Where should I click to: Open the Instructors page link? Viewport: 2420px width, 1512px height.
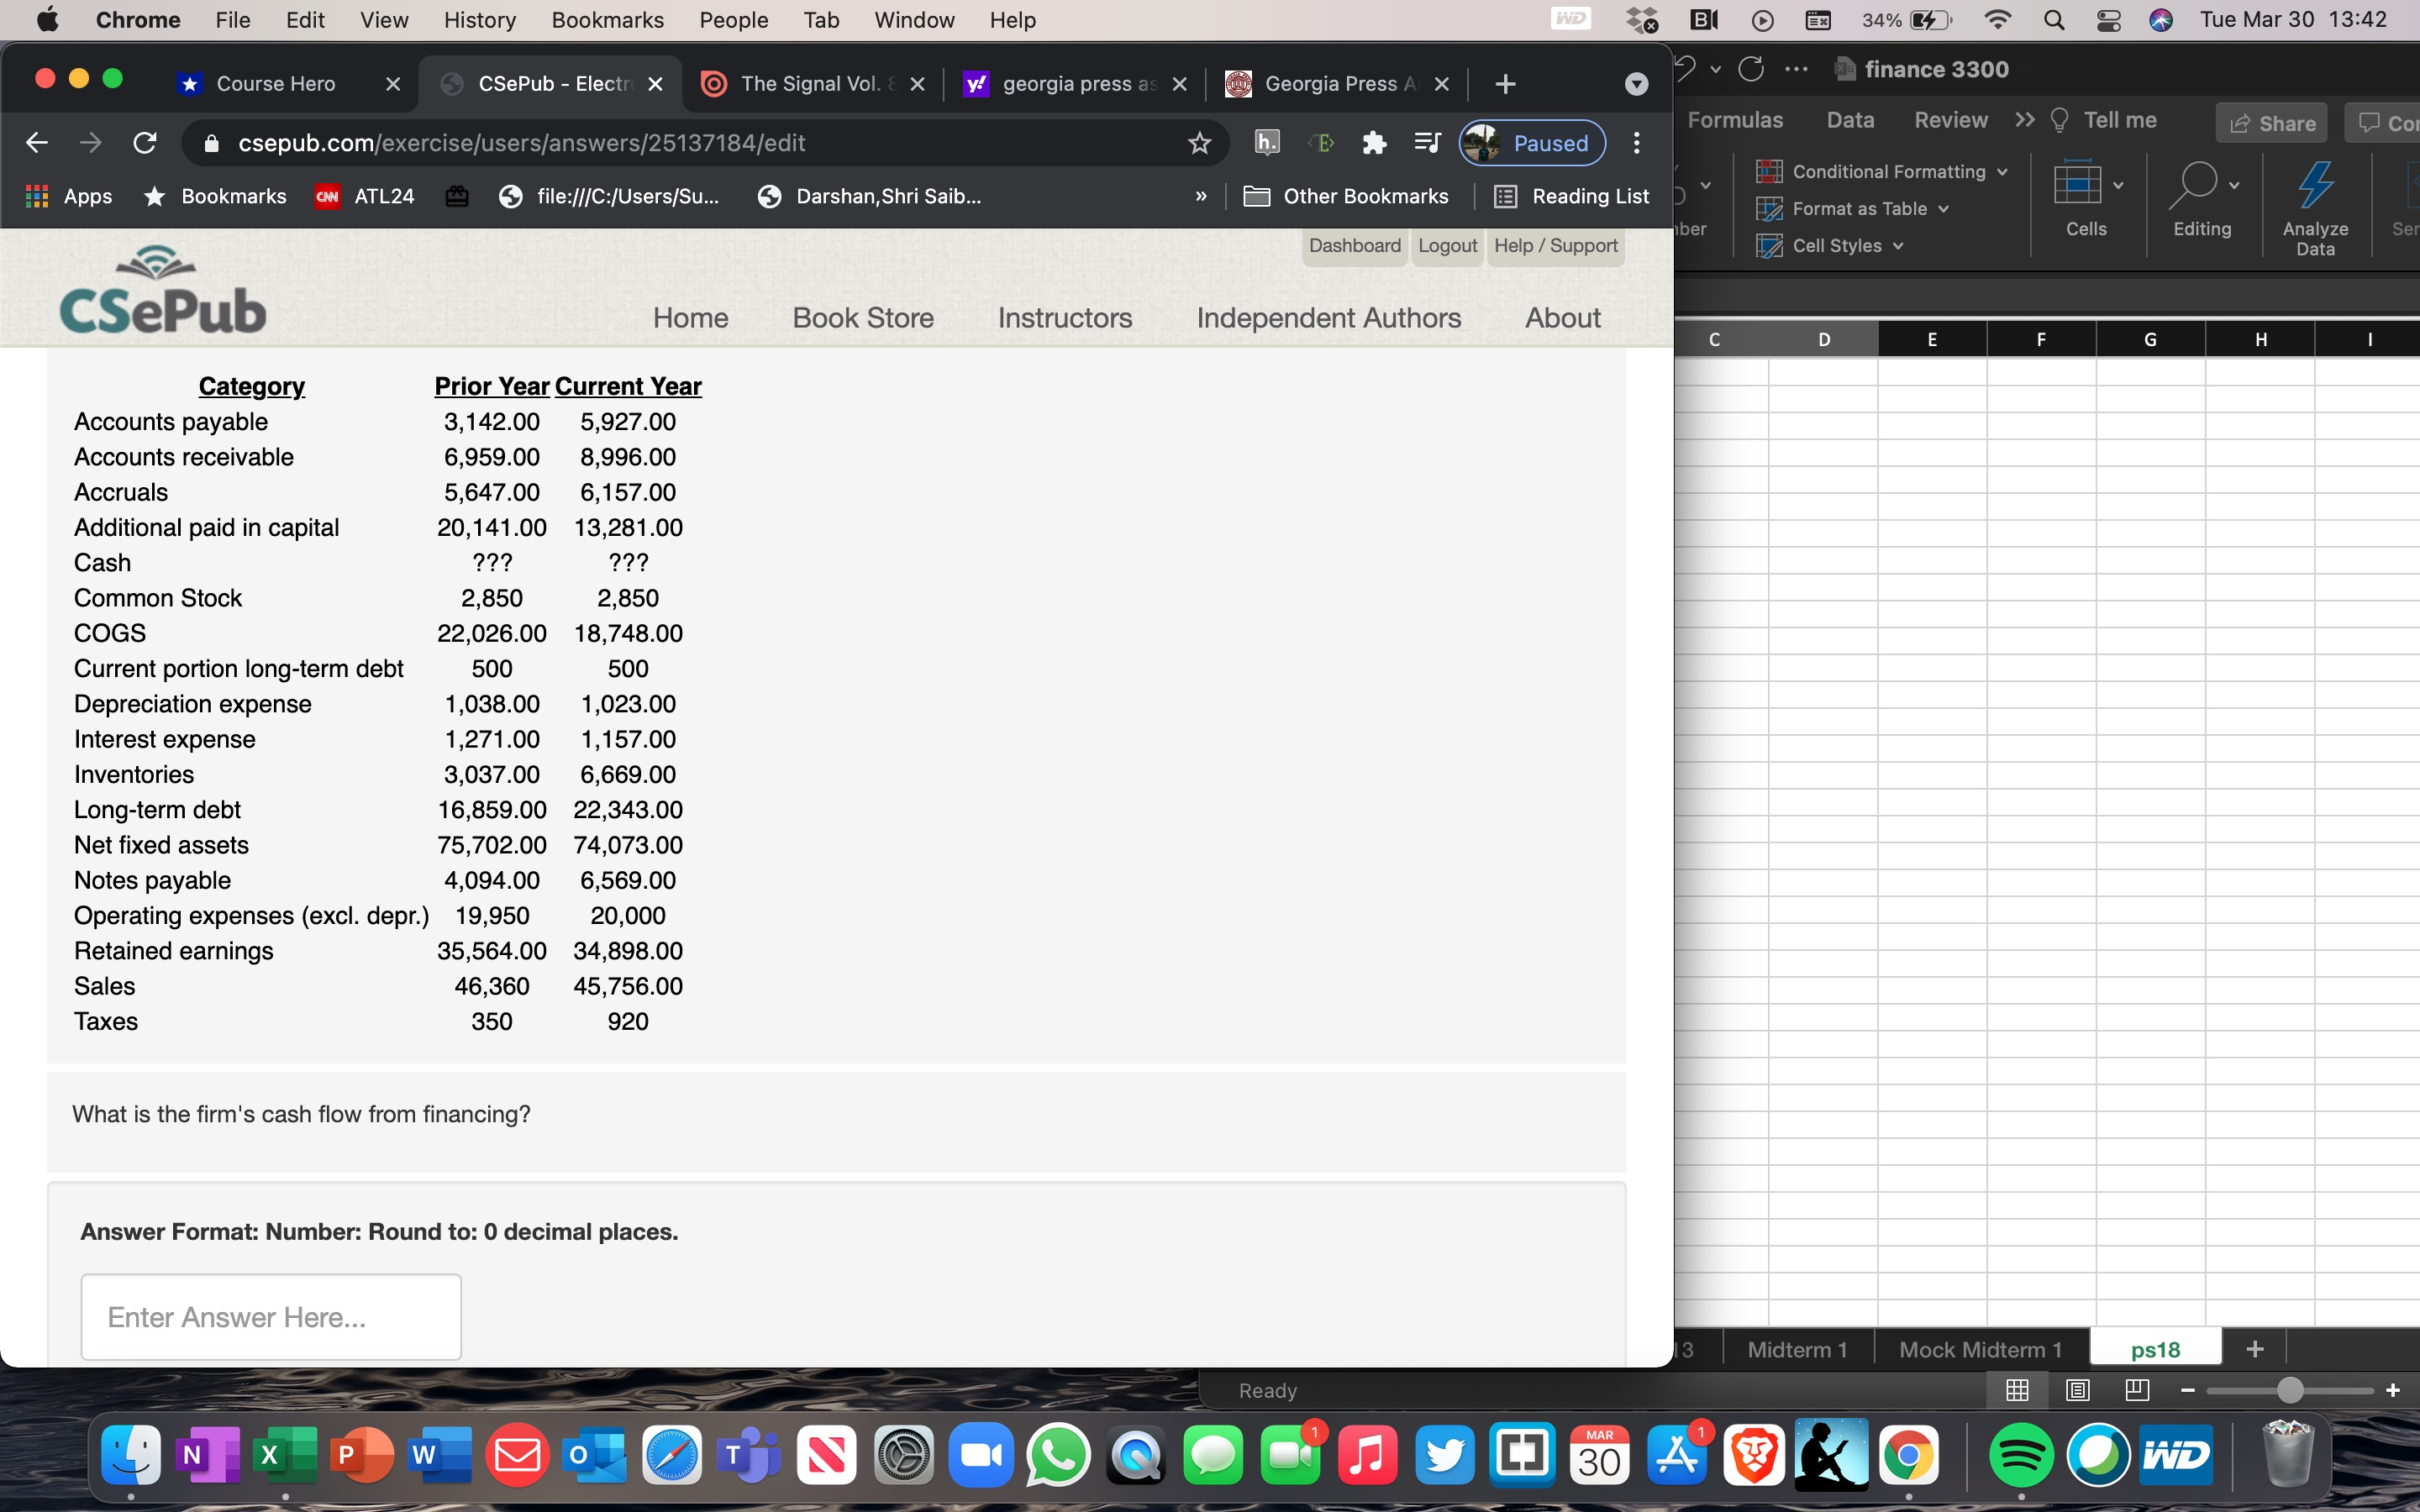pos(1064,318)
